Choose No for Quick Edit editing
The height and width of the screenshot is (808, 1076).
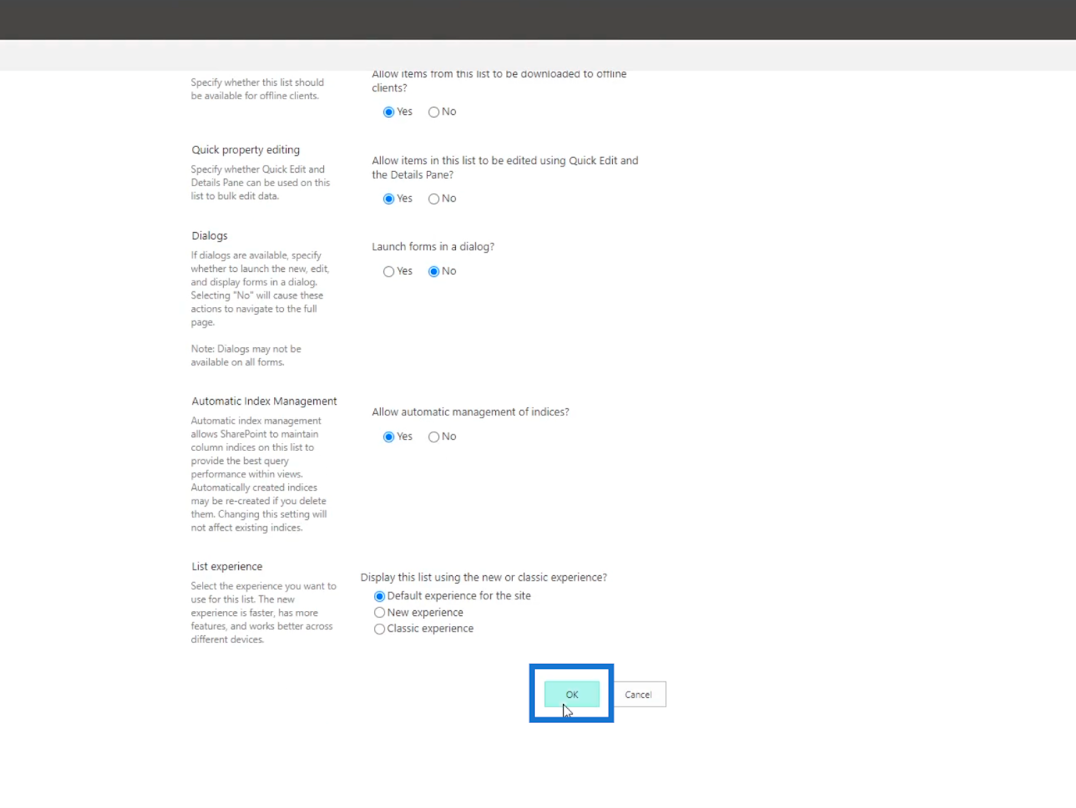click(x=434, y=199)
